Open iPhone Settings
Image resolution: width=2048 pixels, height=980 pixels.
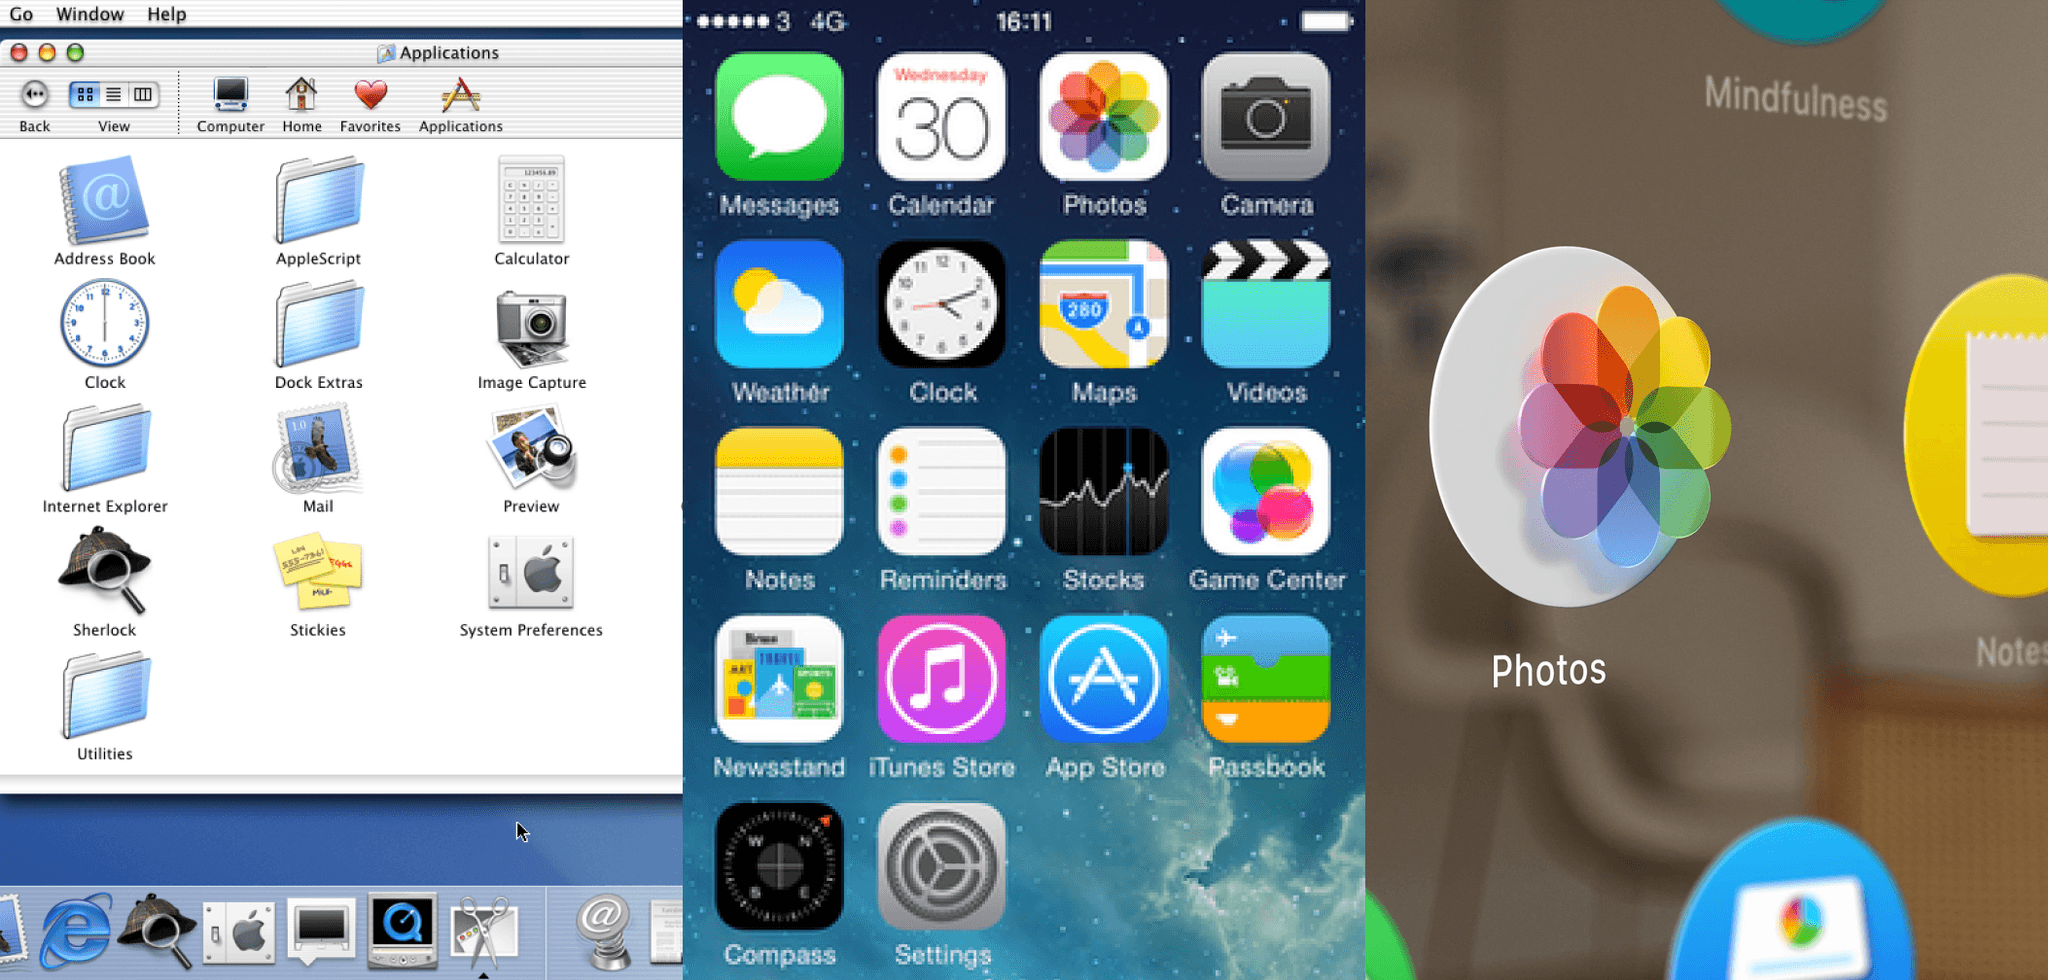point(942,867)
